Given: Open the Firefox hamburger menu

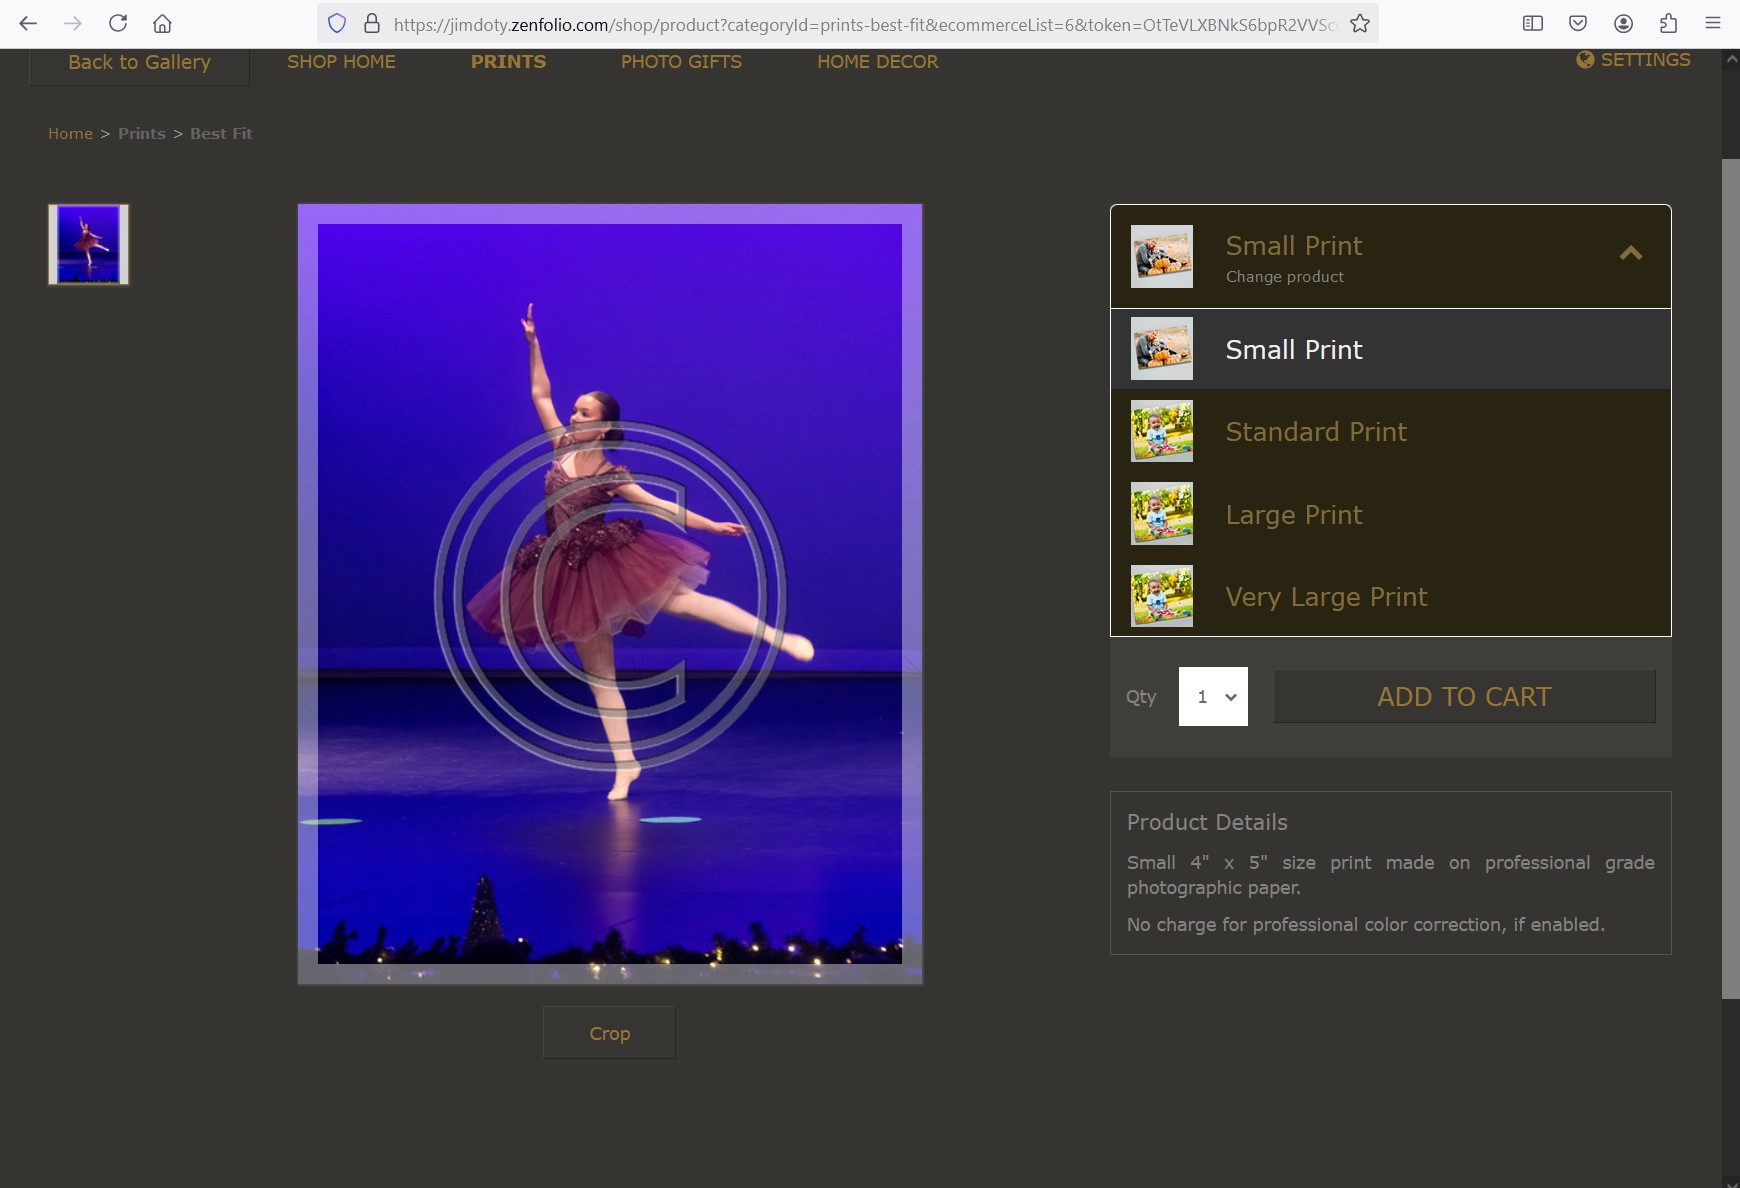Looking at the screenshot, I should tap(1713, 23).
